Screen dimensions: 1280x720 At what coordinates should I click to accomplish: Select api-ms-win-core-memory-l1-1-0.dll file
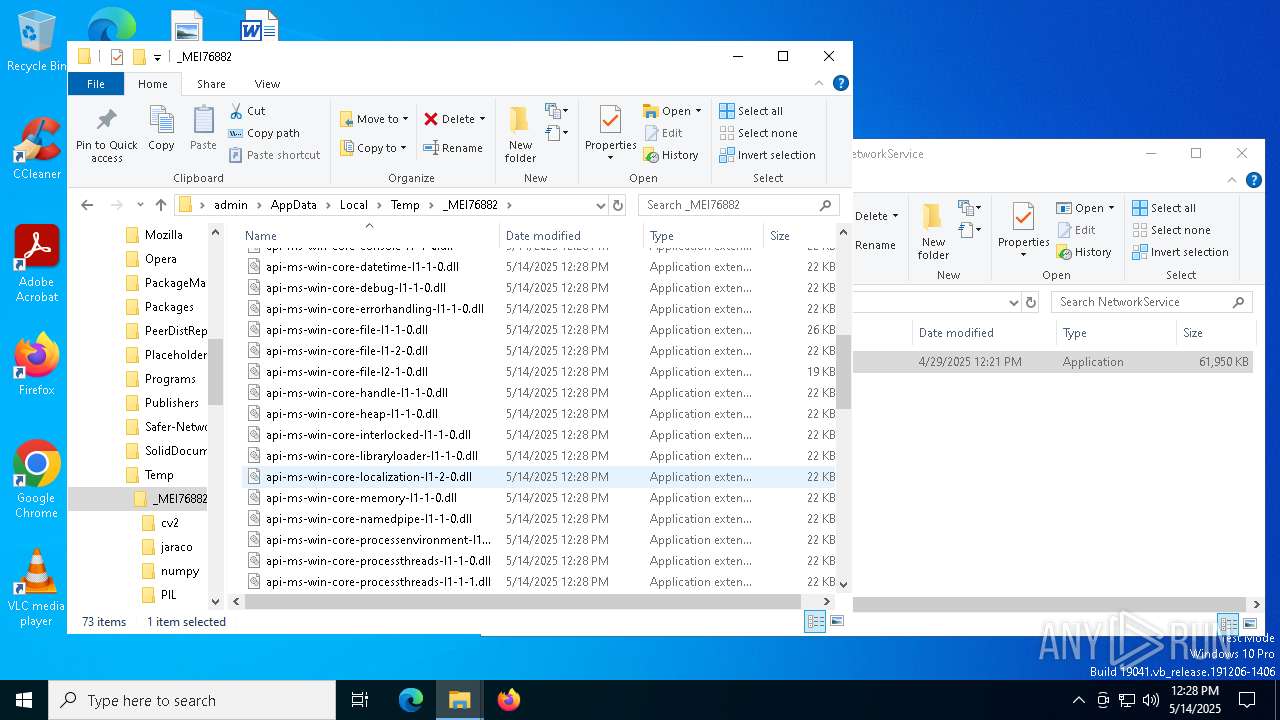[361, 498]
